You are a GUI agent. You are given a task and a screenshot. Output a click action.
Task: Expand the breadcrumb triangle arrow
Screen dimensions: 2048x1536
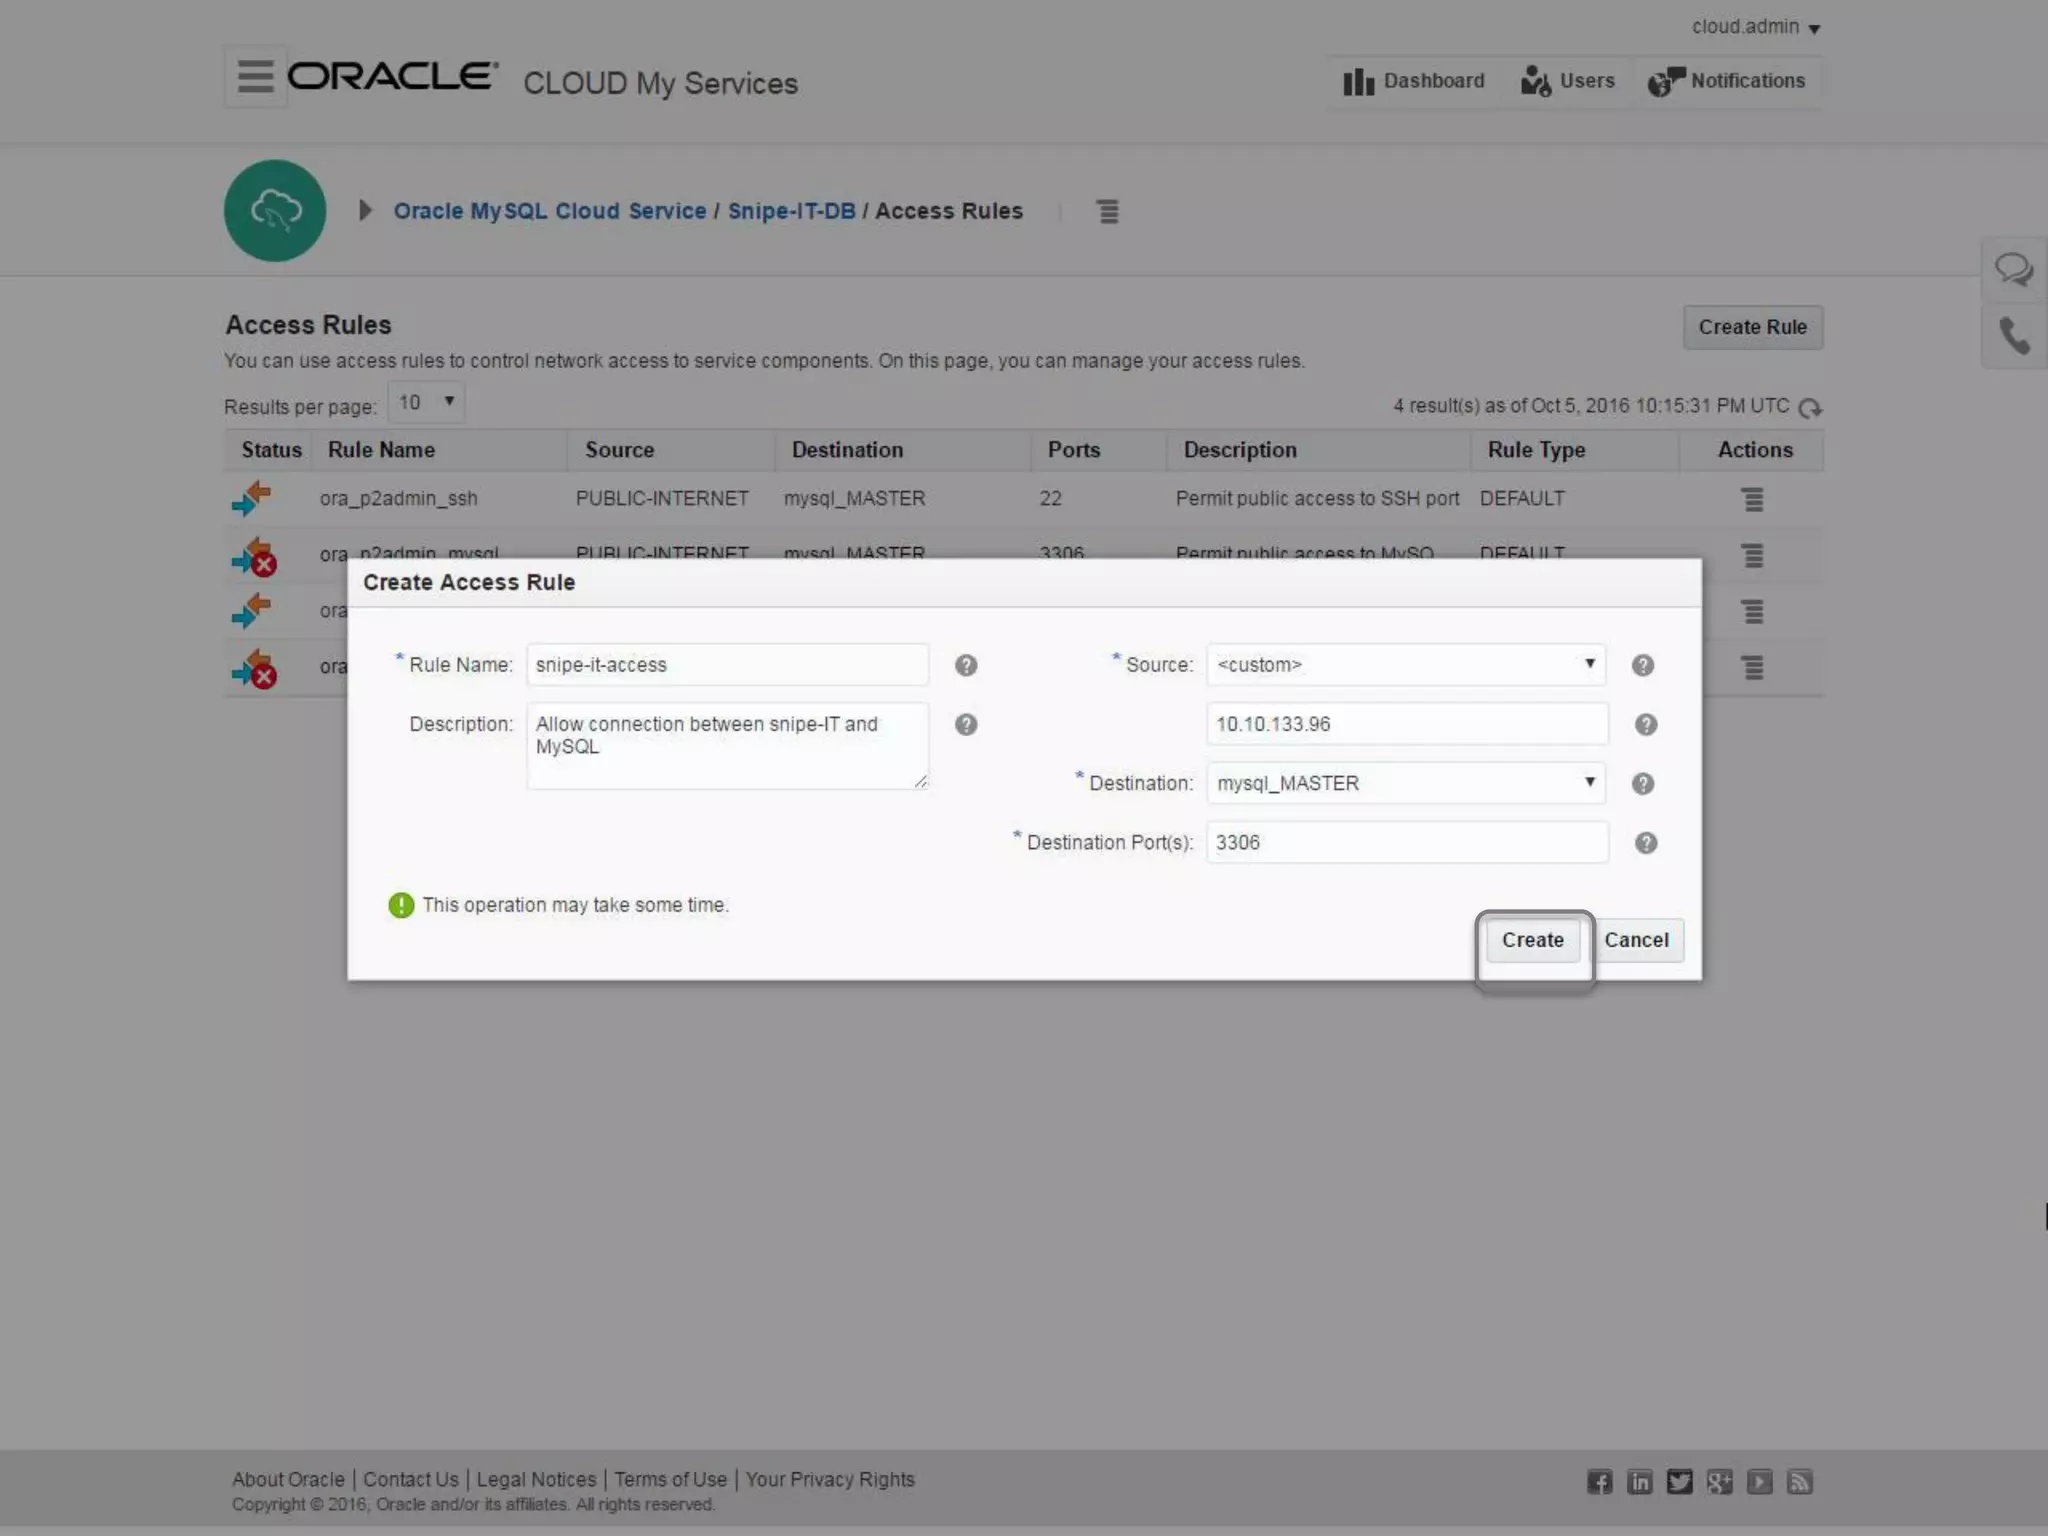pyautogui.click(x=365, y=211)
